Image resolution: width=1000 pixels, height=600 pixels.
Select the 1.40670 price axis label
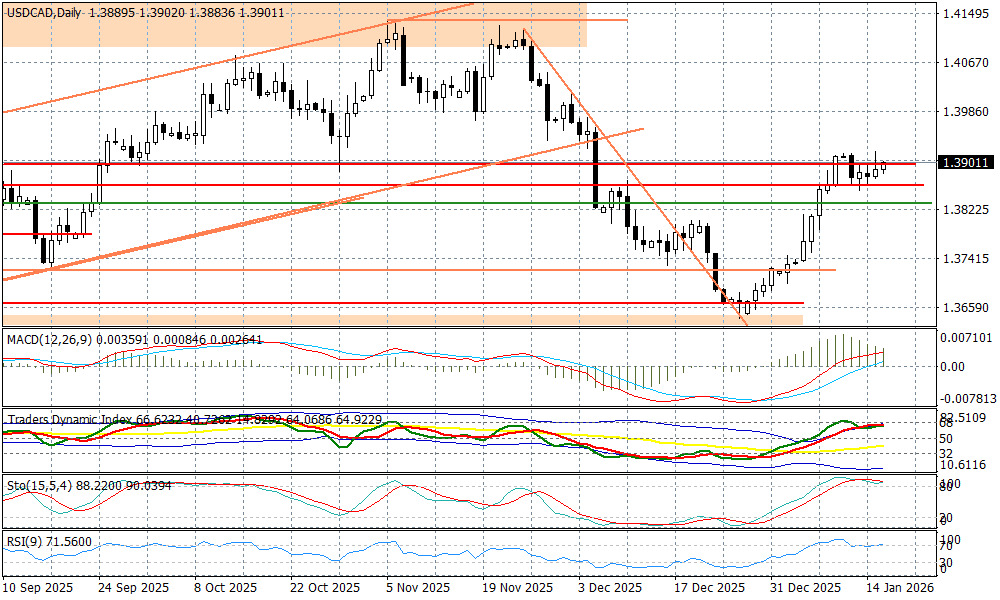click(x=966, y=62)
